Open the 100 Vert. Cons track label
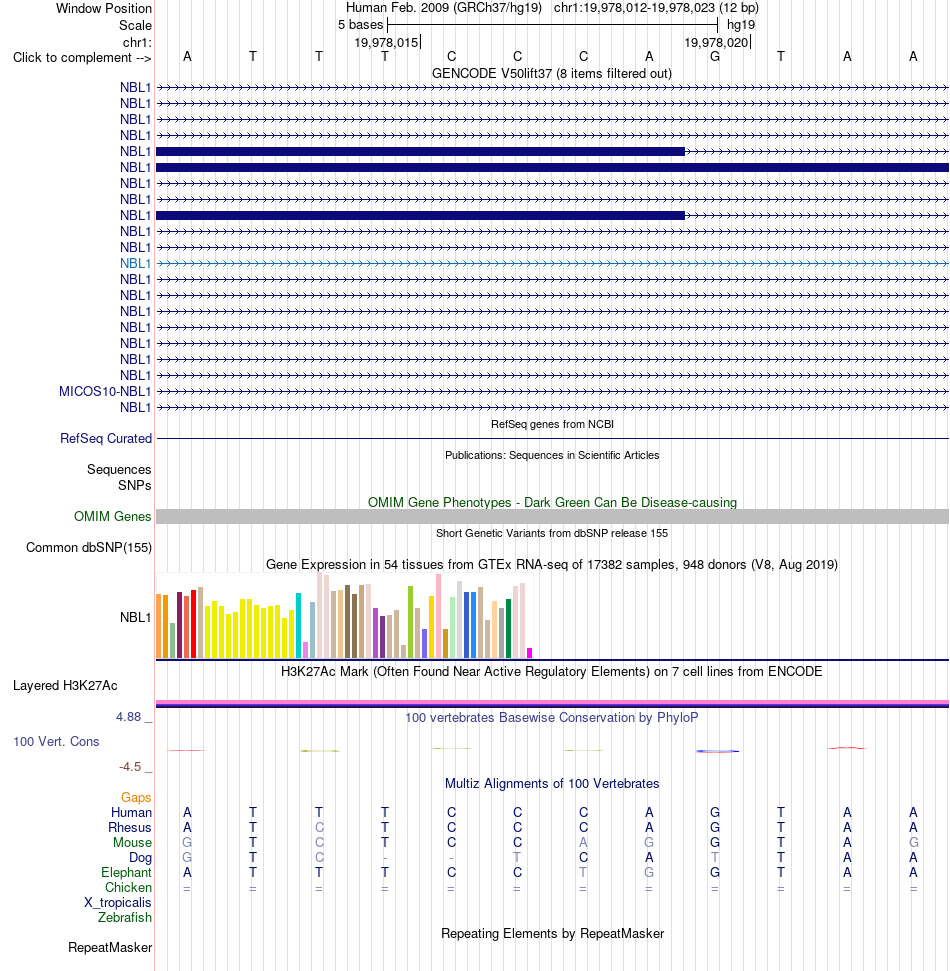 pos(56,741)
